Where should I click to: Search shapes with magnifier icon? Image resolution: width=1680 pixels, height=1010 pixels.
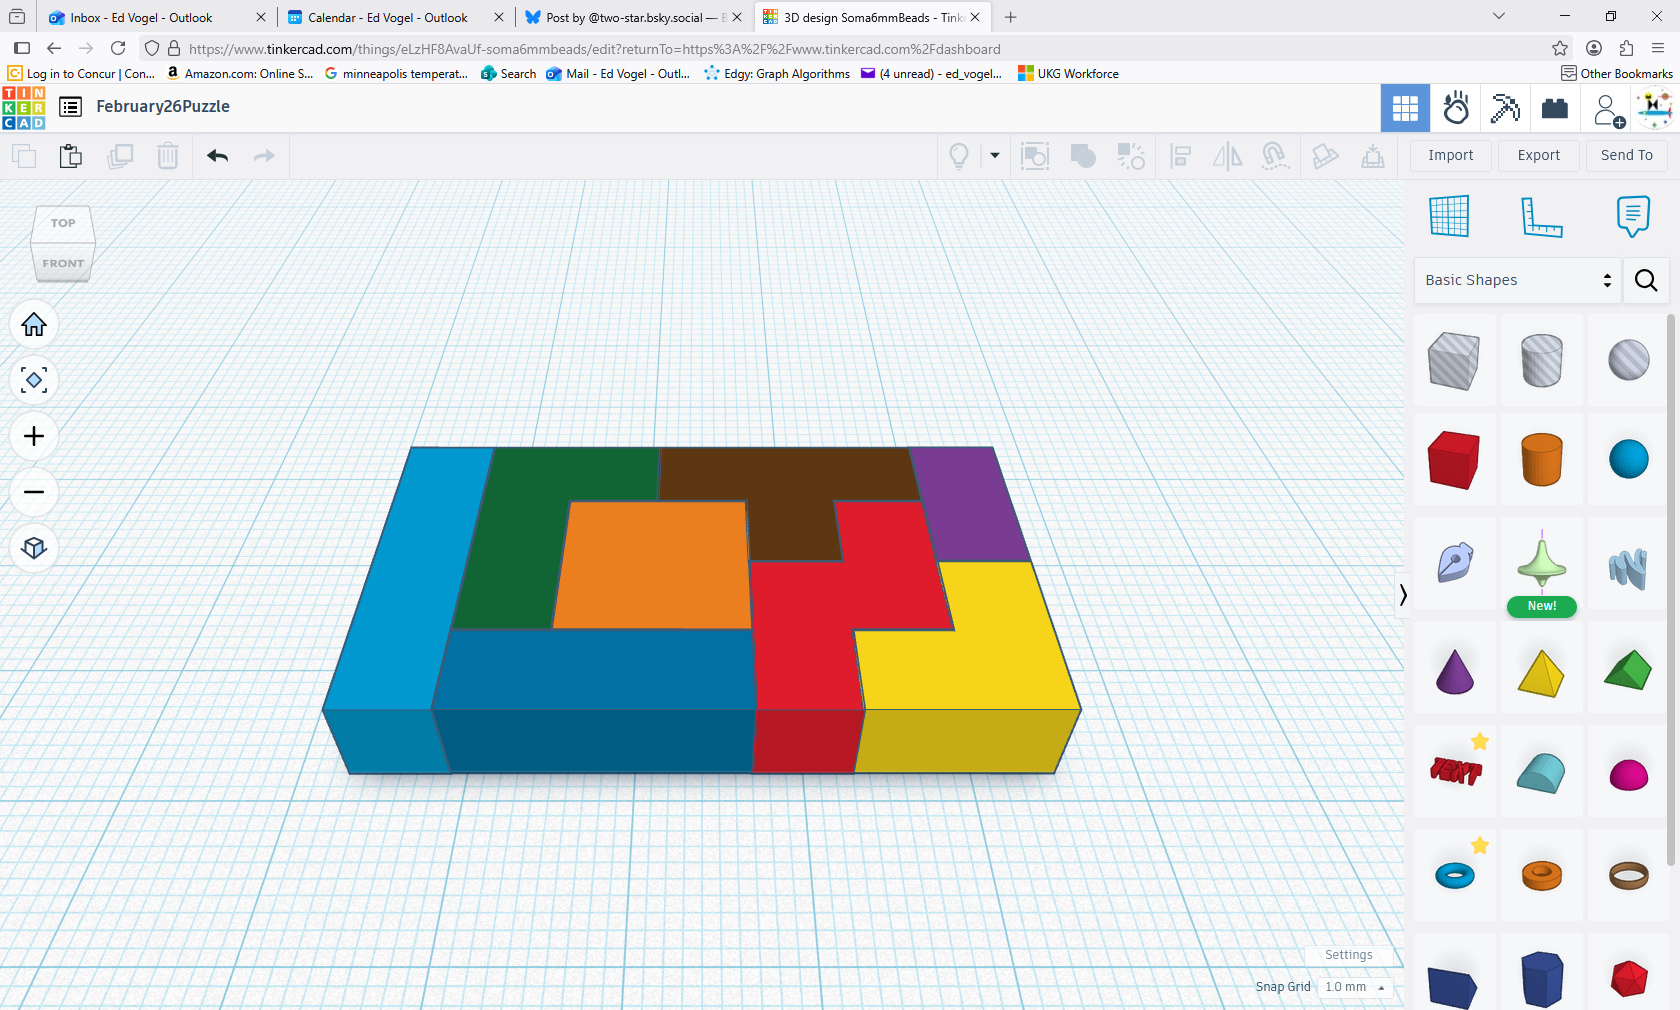[x=1646, y=280]
